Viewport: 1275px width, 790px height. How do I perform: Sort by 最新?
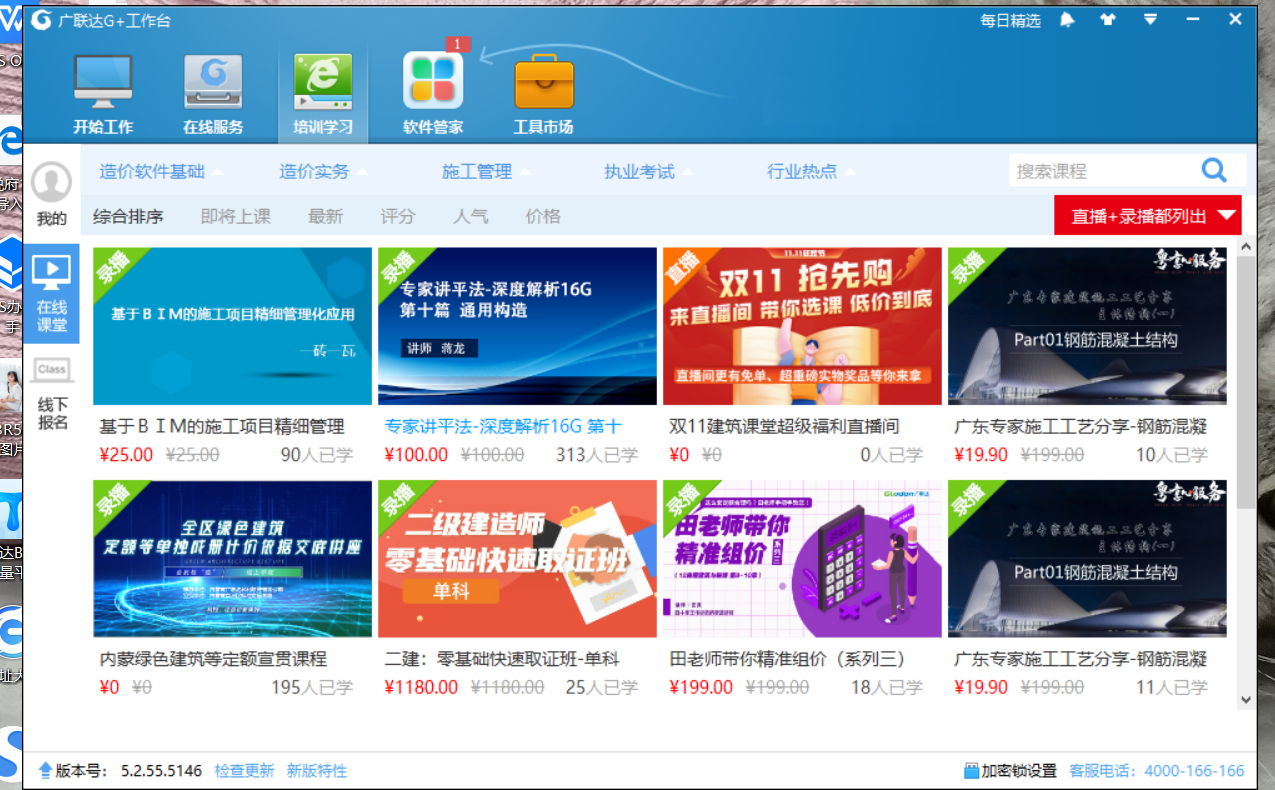coord(325,216)
